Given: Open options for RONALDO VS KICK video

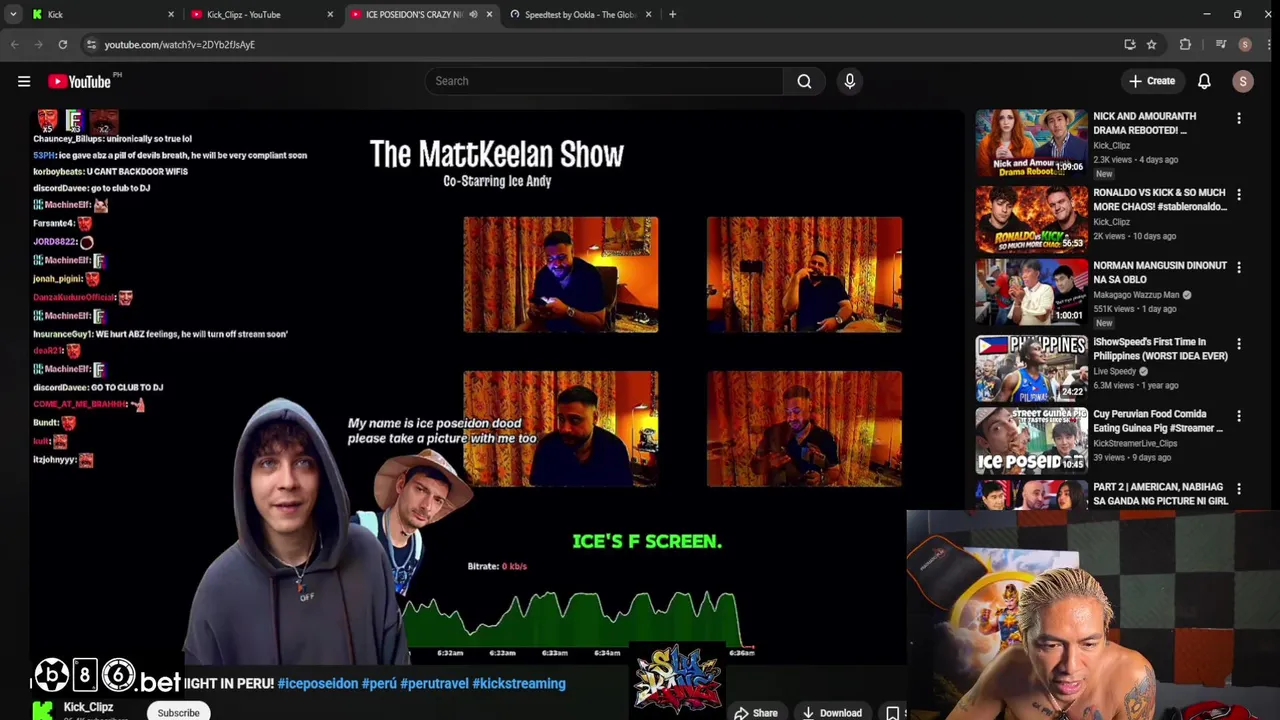Looking at the screenshot, I should [1238, 195].
